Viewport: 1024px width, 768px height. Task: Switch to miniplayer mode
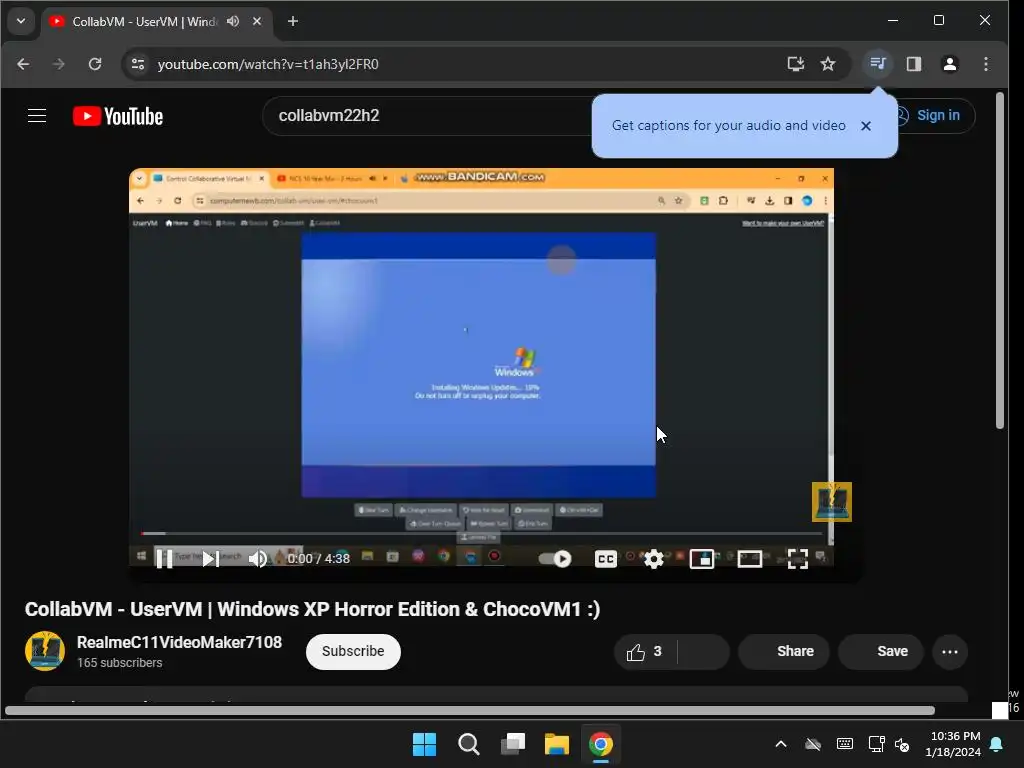(x=701, y=558)
